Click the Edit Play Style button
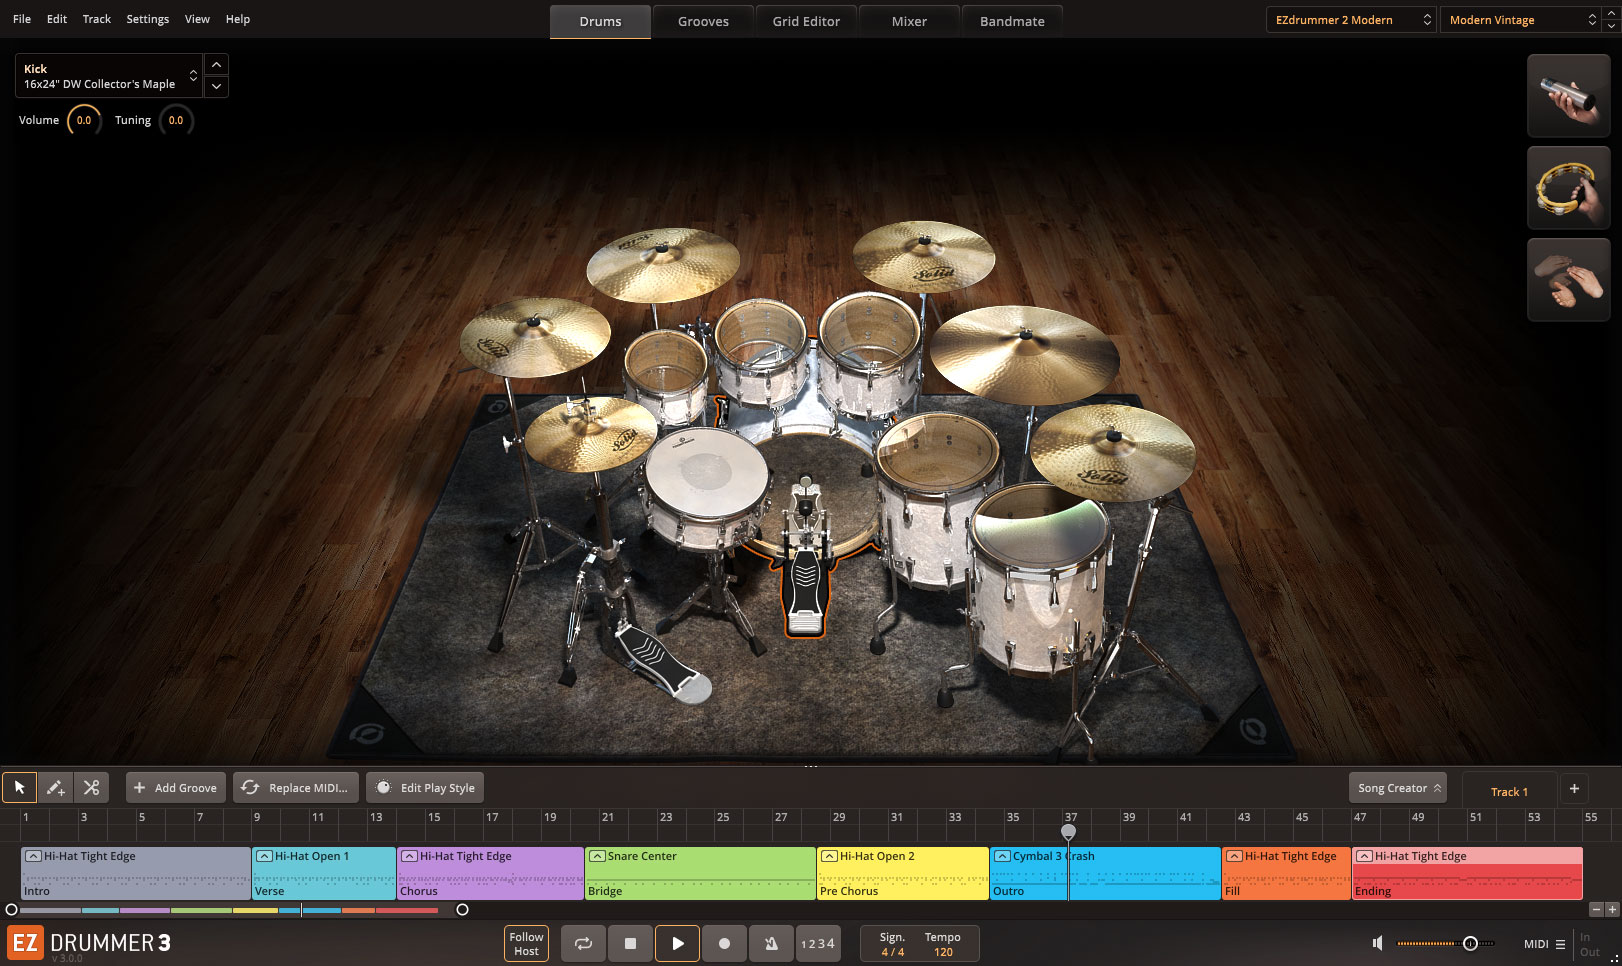1622x966 pixels. [x=424, y=787]
